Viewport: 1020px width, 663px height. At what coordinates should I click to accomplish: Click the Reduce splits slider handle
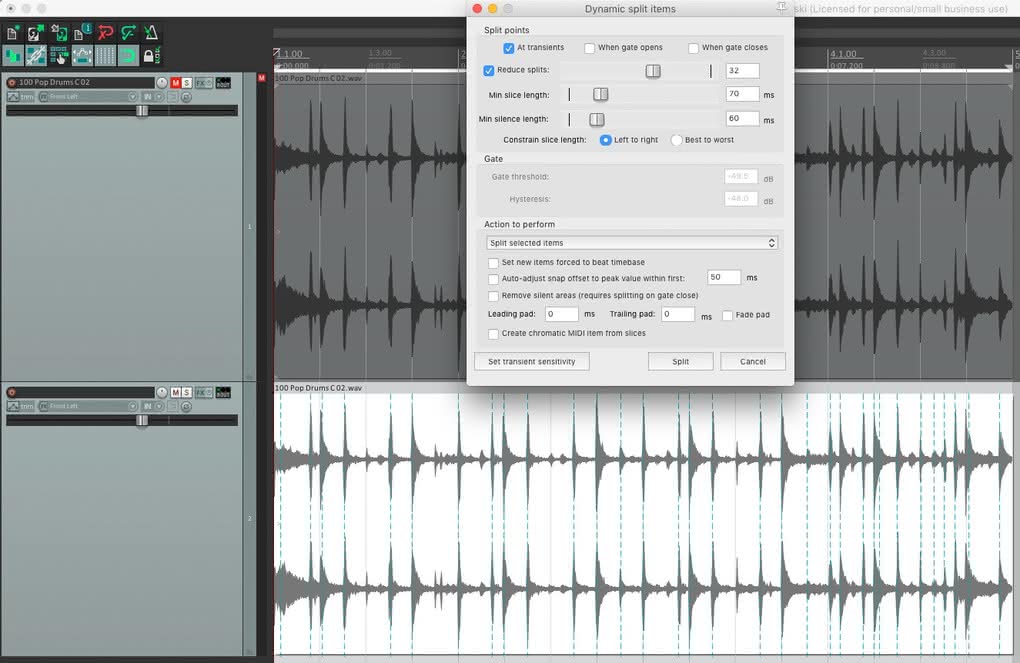click(x=653, y=71)
